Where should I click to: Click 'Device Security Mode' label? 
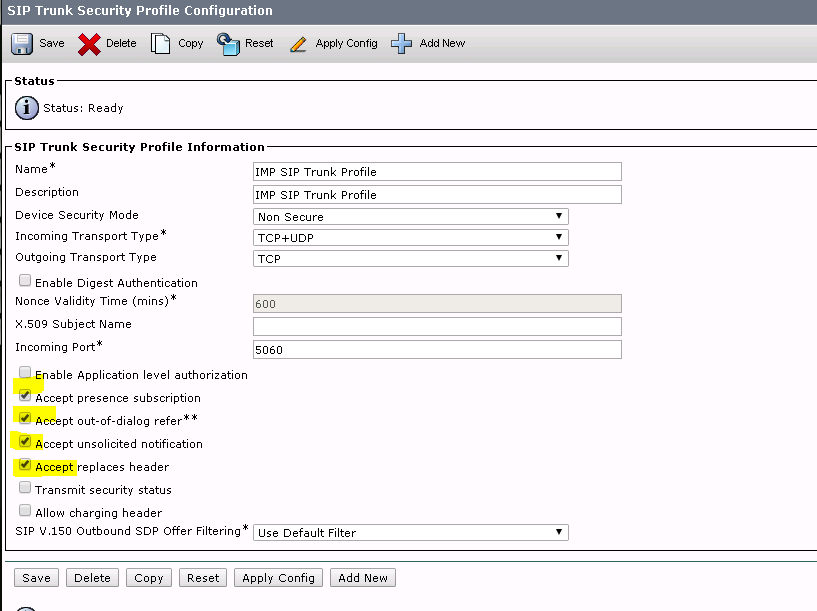tap(77, 215)
